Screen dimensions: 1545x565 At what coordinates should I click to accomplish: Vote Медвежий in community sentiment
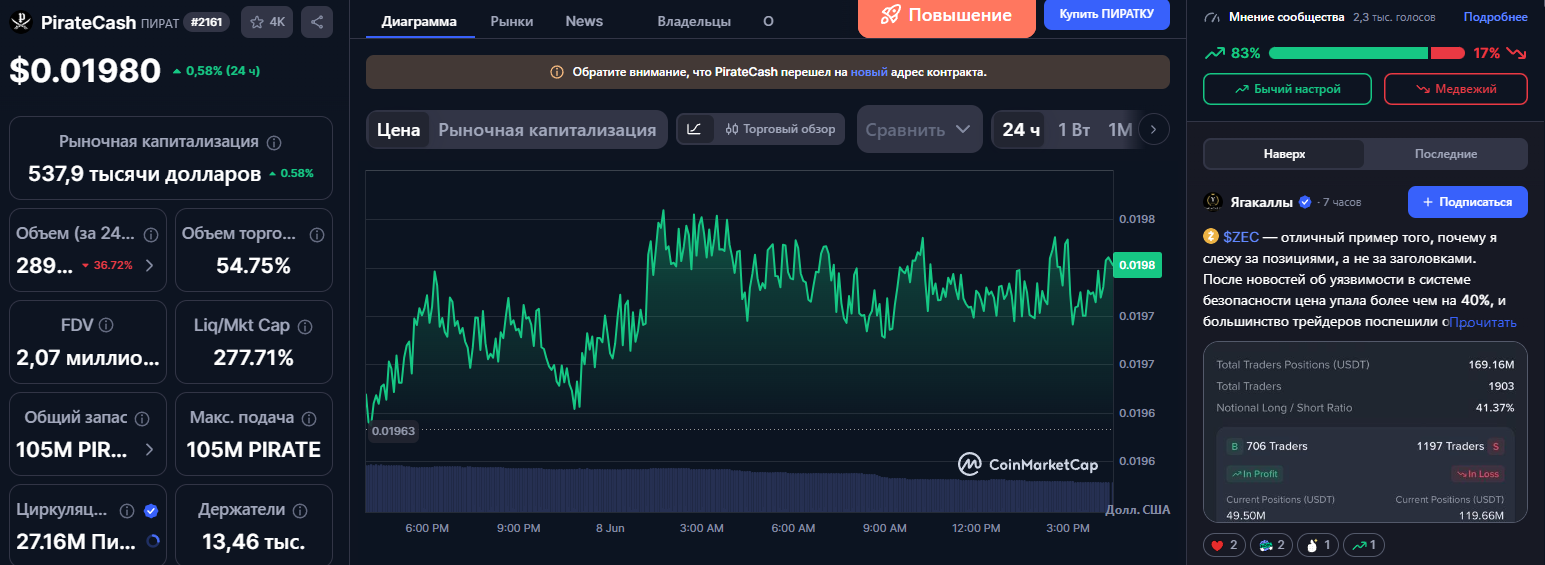tap(1455, 89)
